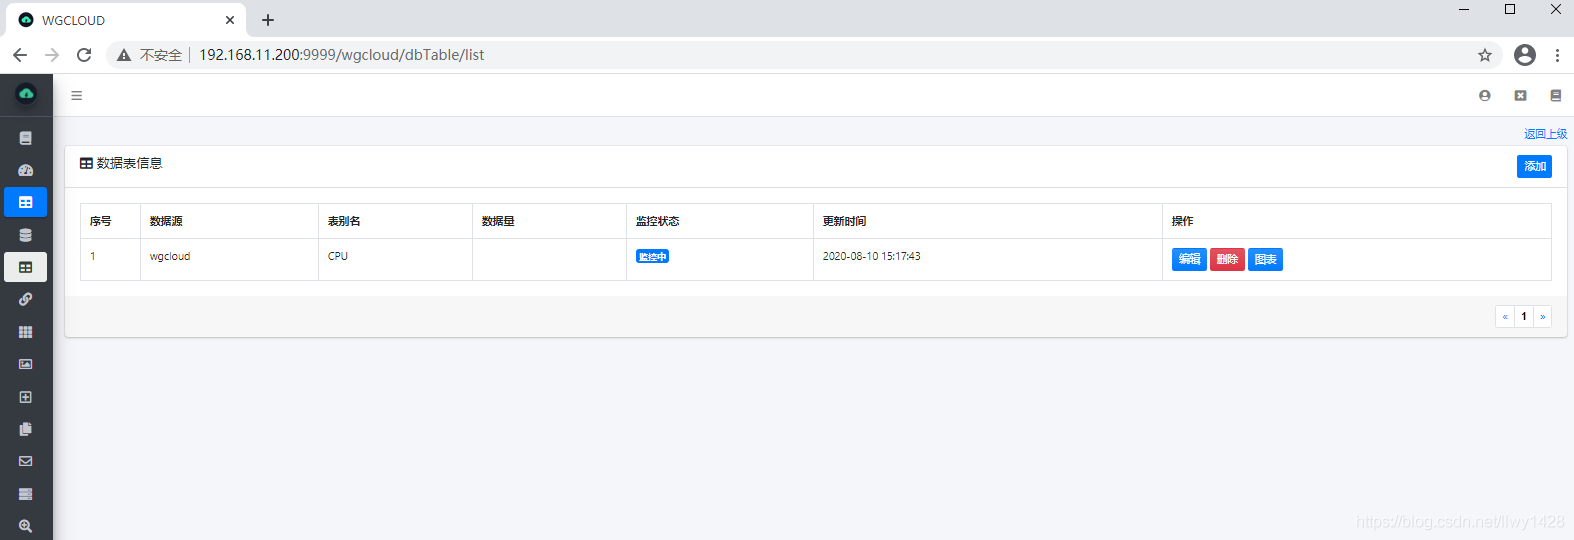The image size is (1574, 540).
Task: Open the image picture icon in sidebar
Action: [x=26, y=364]
